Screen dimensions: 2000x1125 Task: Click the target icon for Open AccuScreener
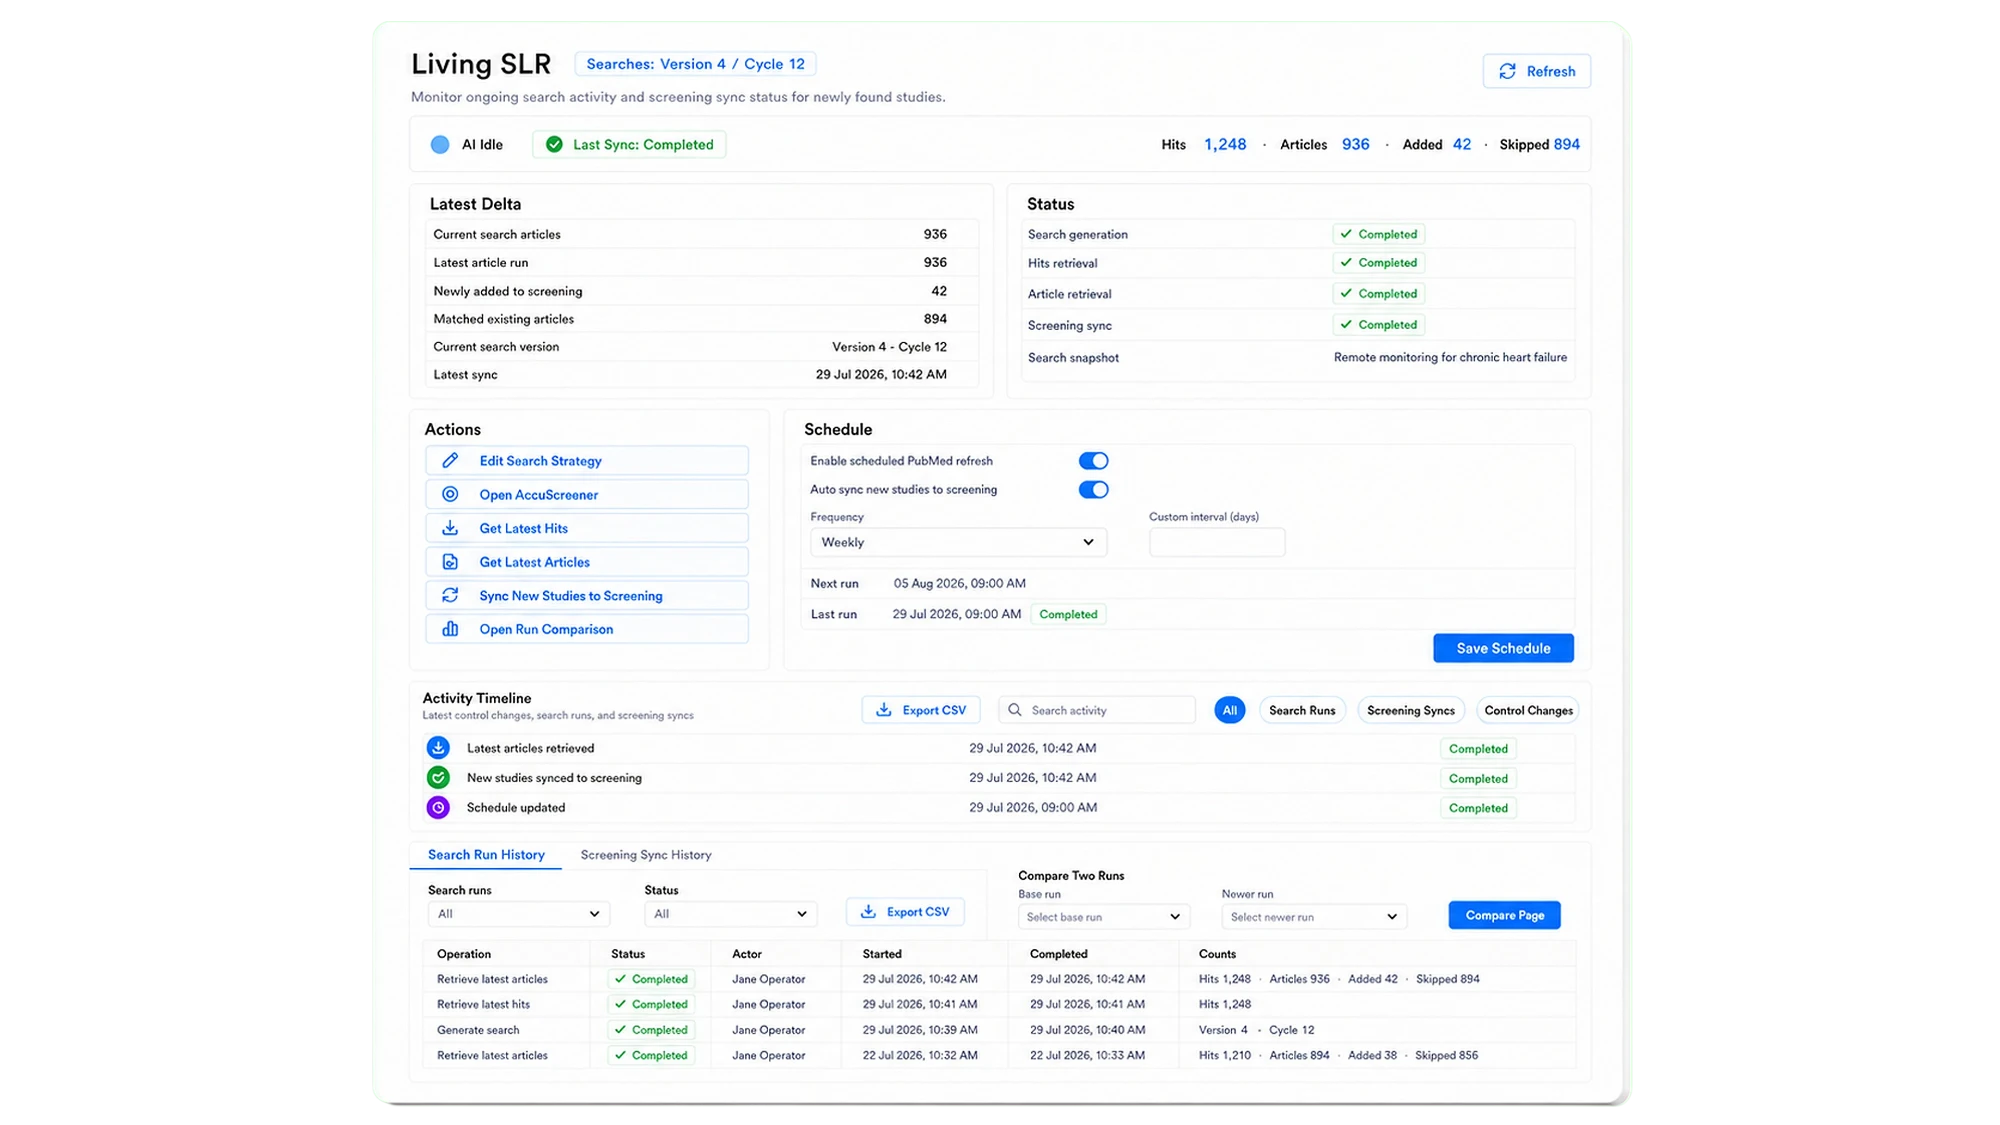click(450, 494)
